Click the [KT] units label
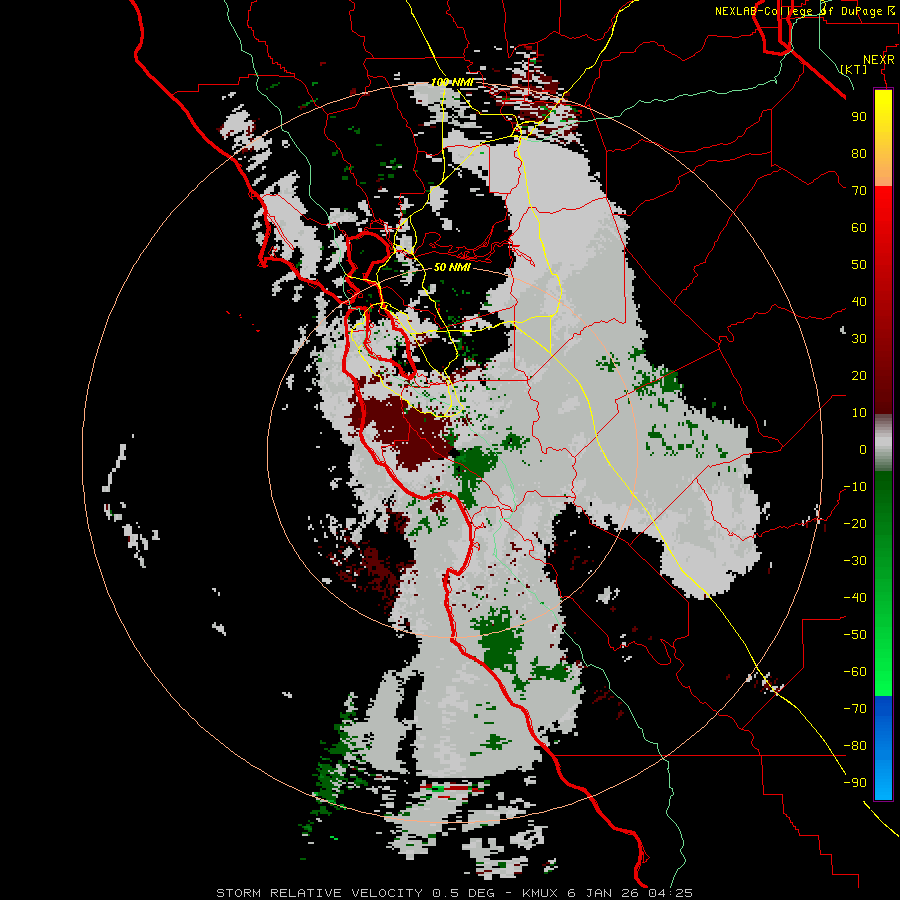The width and height of the screenshot is (900, 900). (x=854, y=69)
